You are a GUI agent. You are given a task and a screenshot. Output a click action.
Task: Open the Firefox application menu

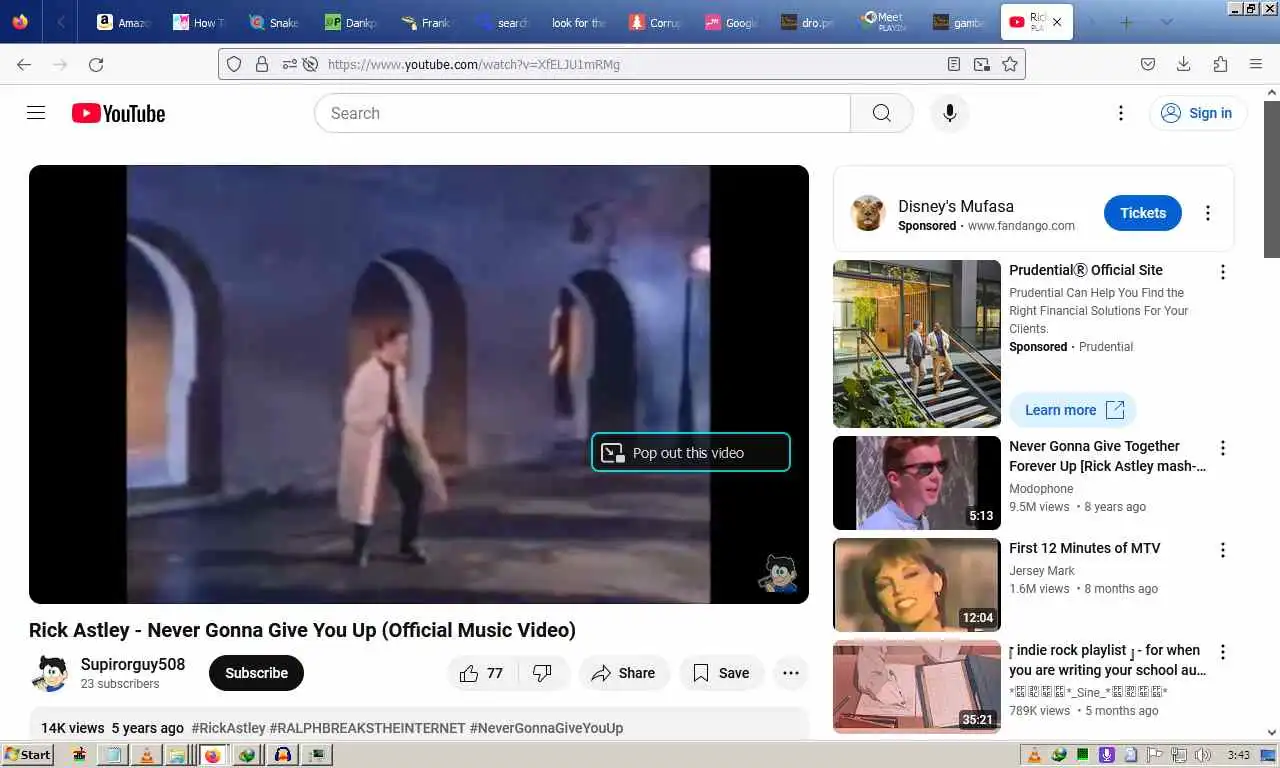pyautogui.click(x=1256, y=64)
